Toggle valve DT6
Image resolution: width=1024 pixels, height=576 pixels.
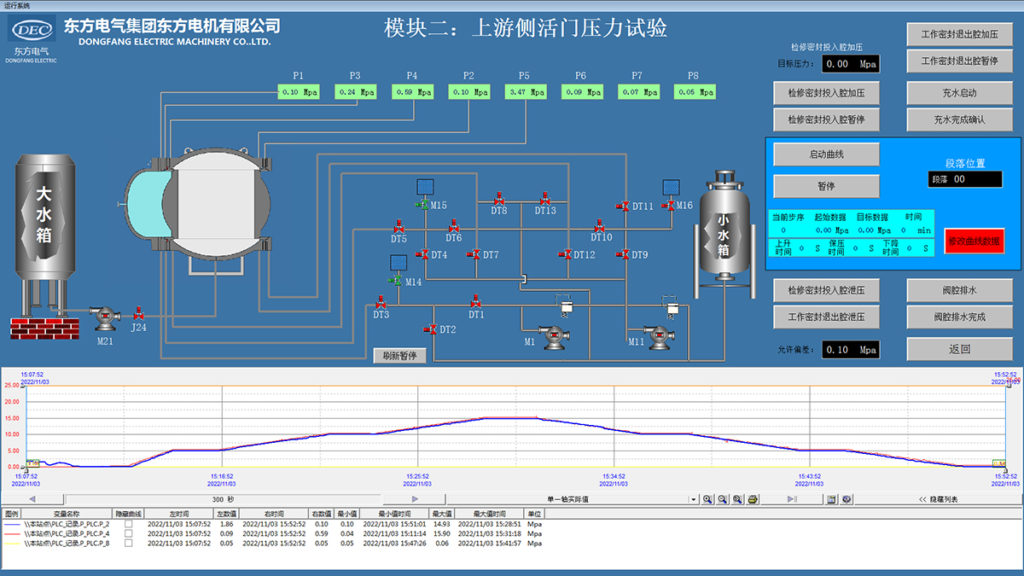tap(454, 226)
